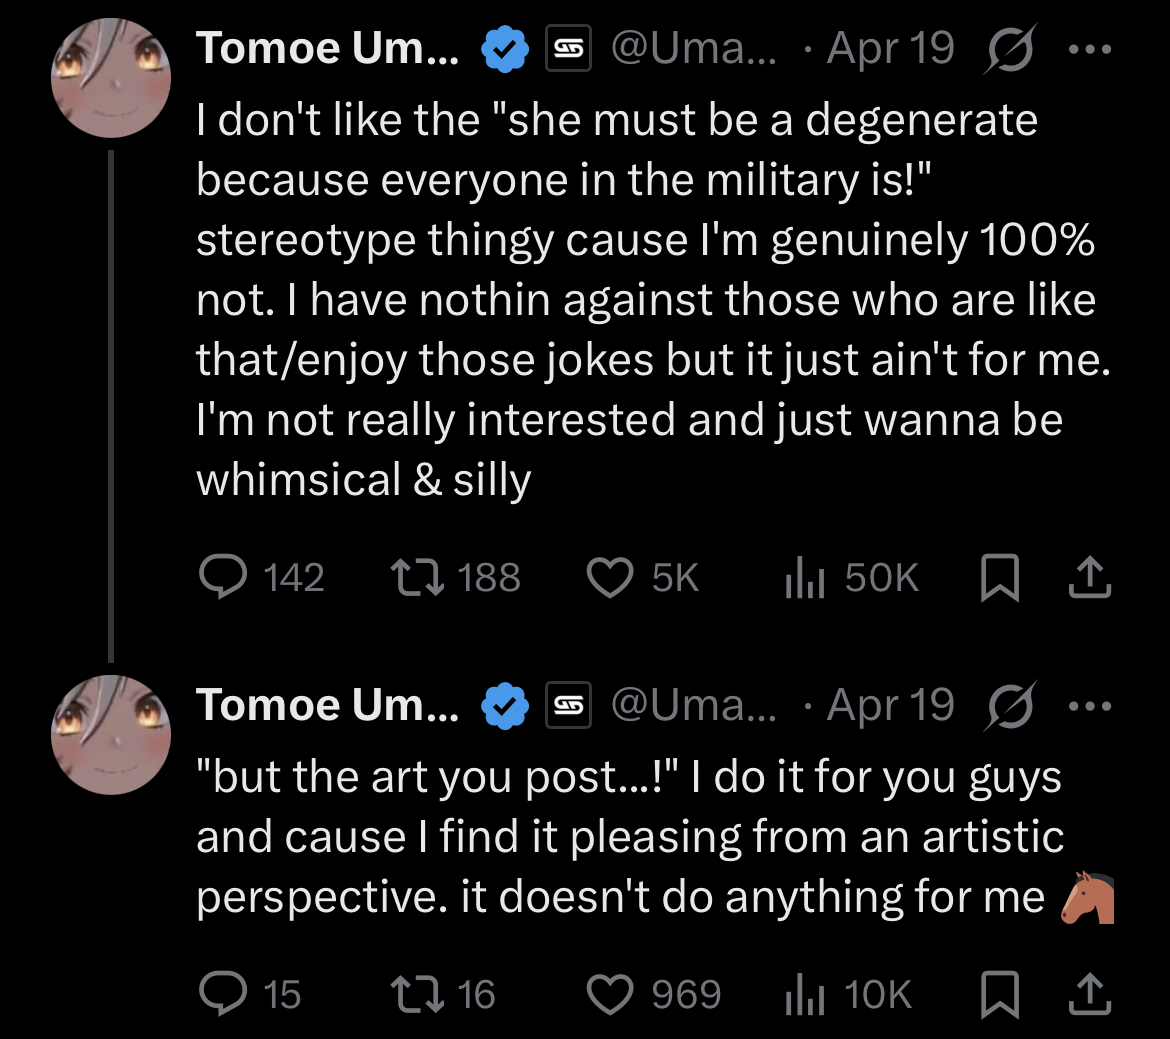View analytics of the 10K views tweet
The image size is (1170, 1039).
click(x=804, y=994)
